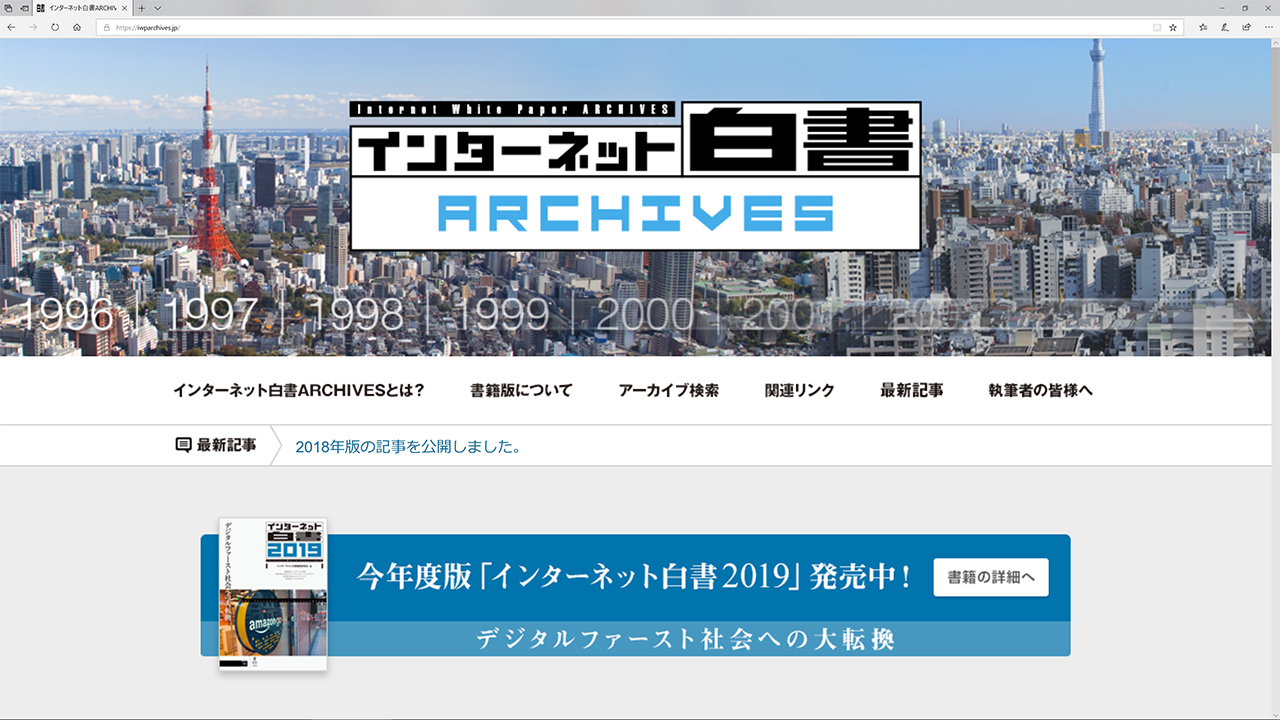Open a new tab with plus button

click(x=142, y=7)
